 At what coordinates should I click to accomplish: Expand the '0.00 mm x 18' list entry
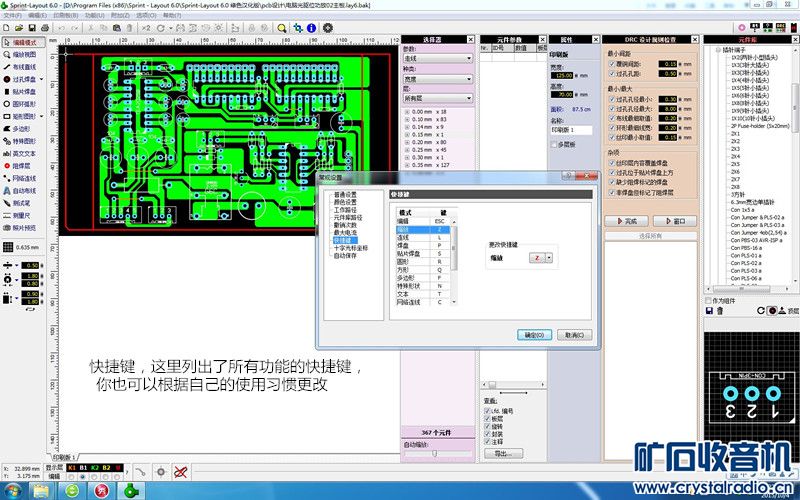407,112
